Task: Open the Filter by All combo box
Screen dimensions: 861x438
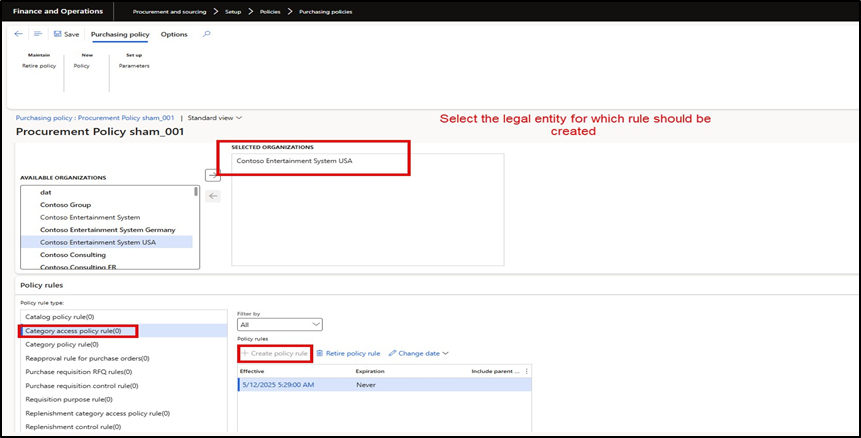Action: (280, 324)
